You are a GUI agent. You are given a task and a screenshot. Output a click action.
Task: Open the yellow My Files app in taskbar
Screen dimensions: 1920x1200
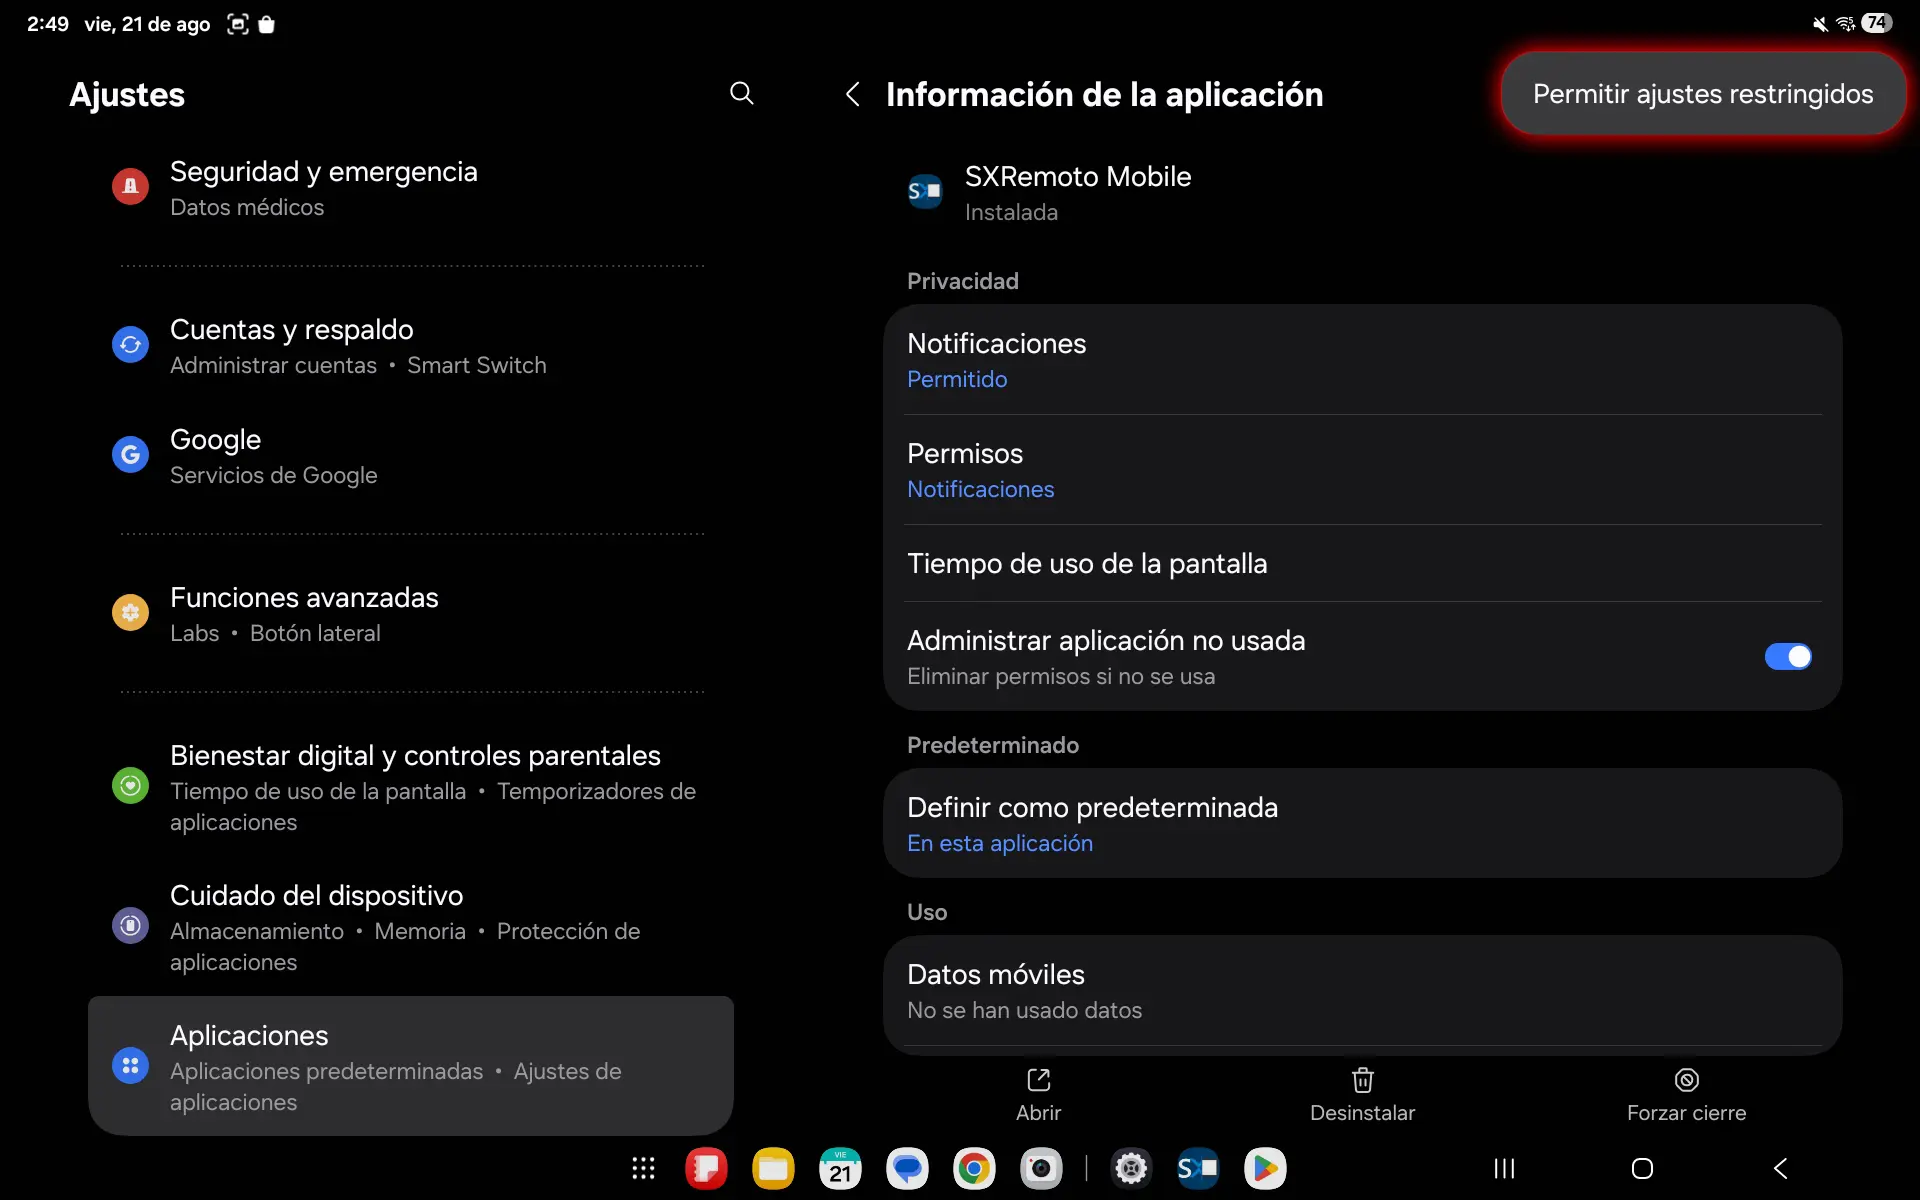773,1168
